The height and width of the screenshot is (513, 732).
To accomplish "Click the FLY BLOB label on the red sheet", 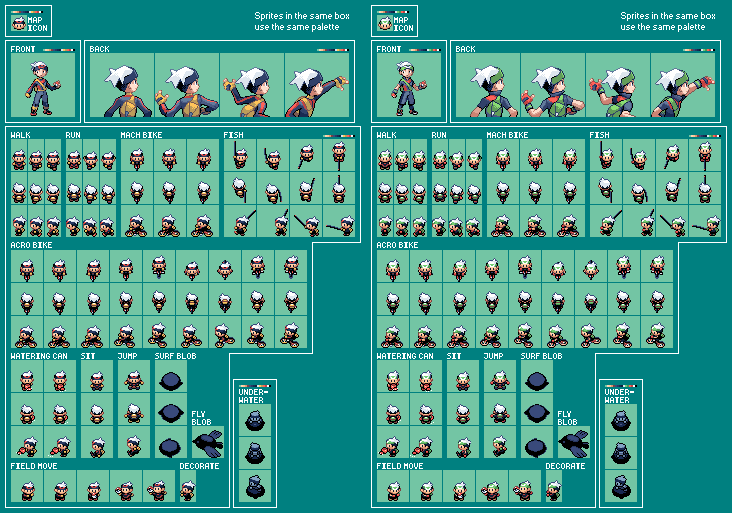I will [201, 418].
